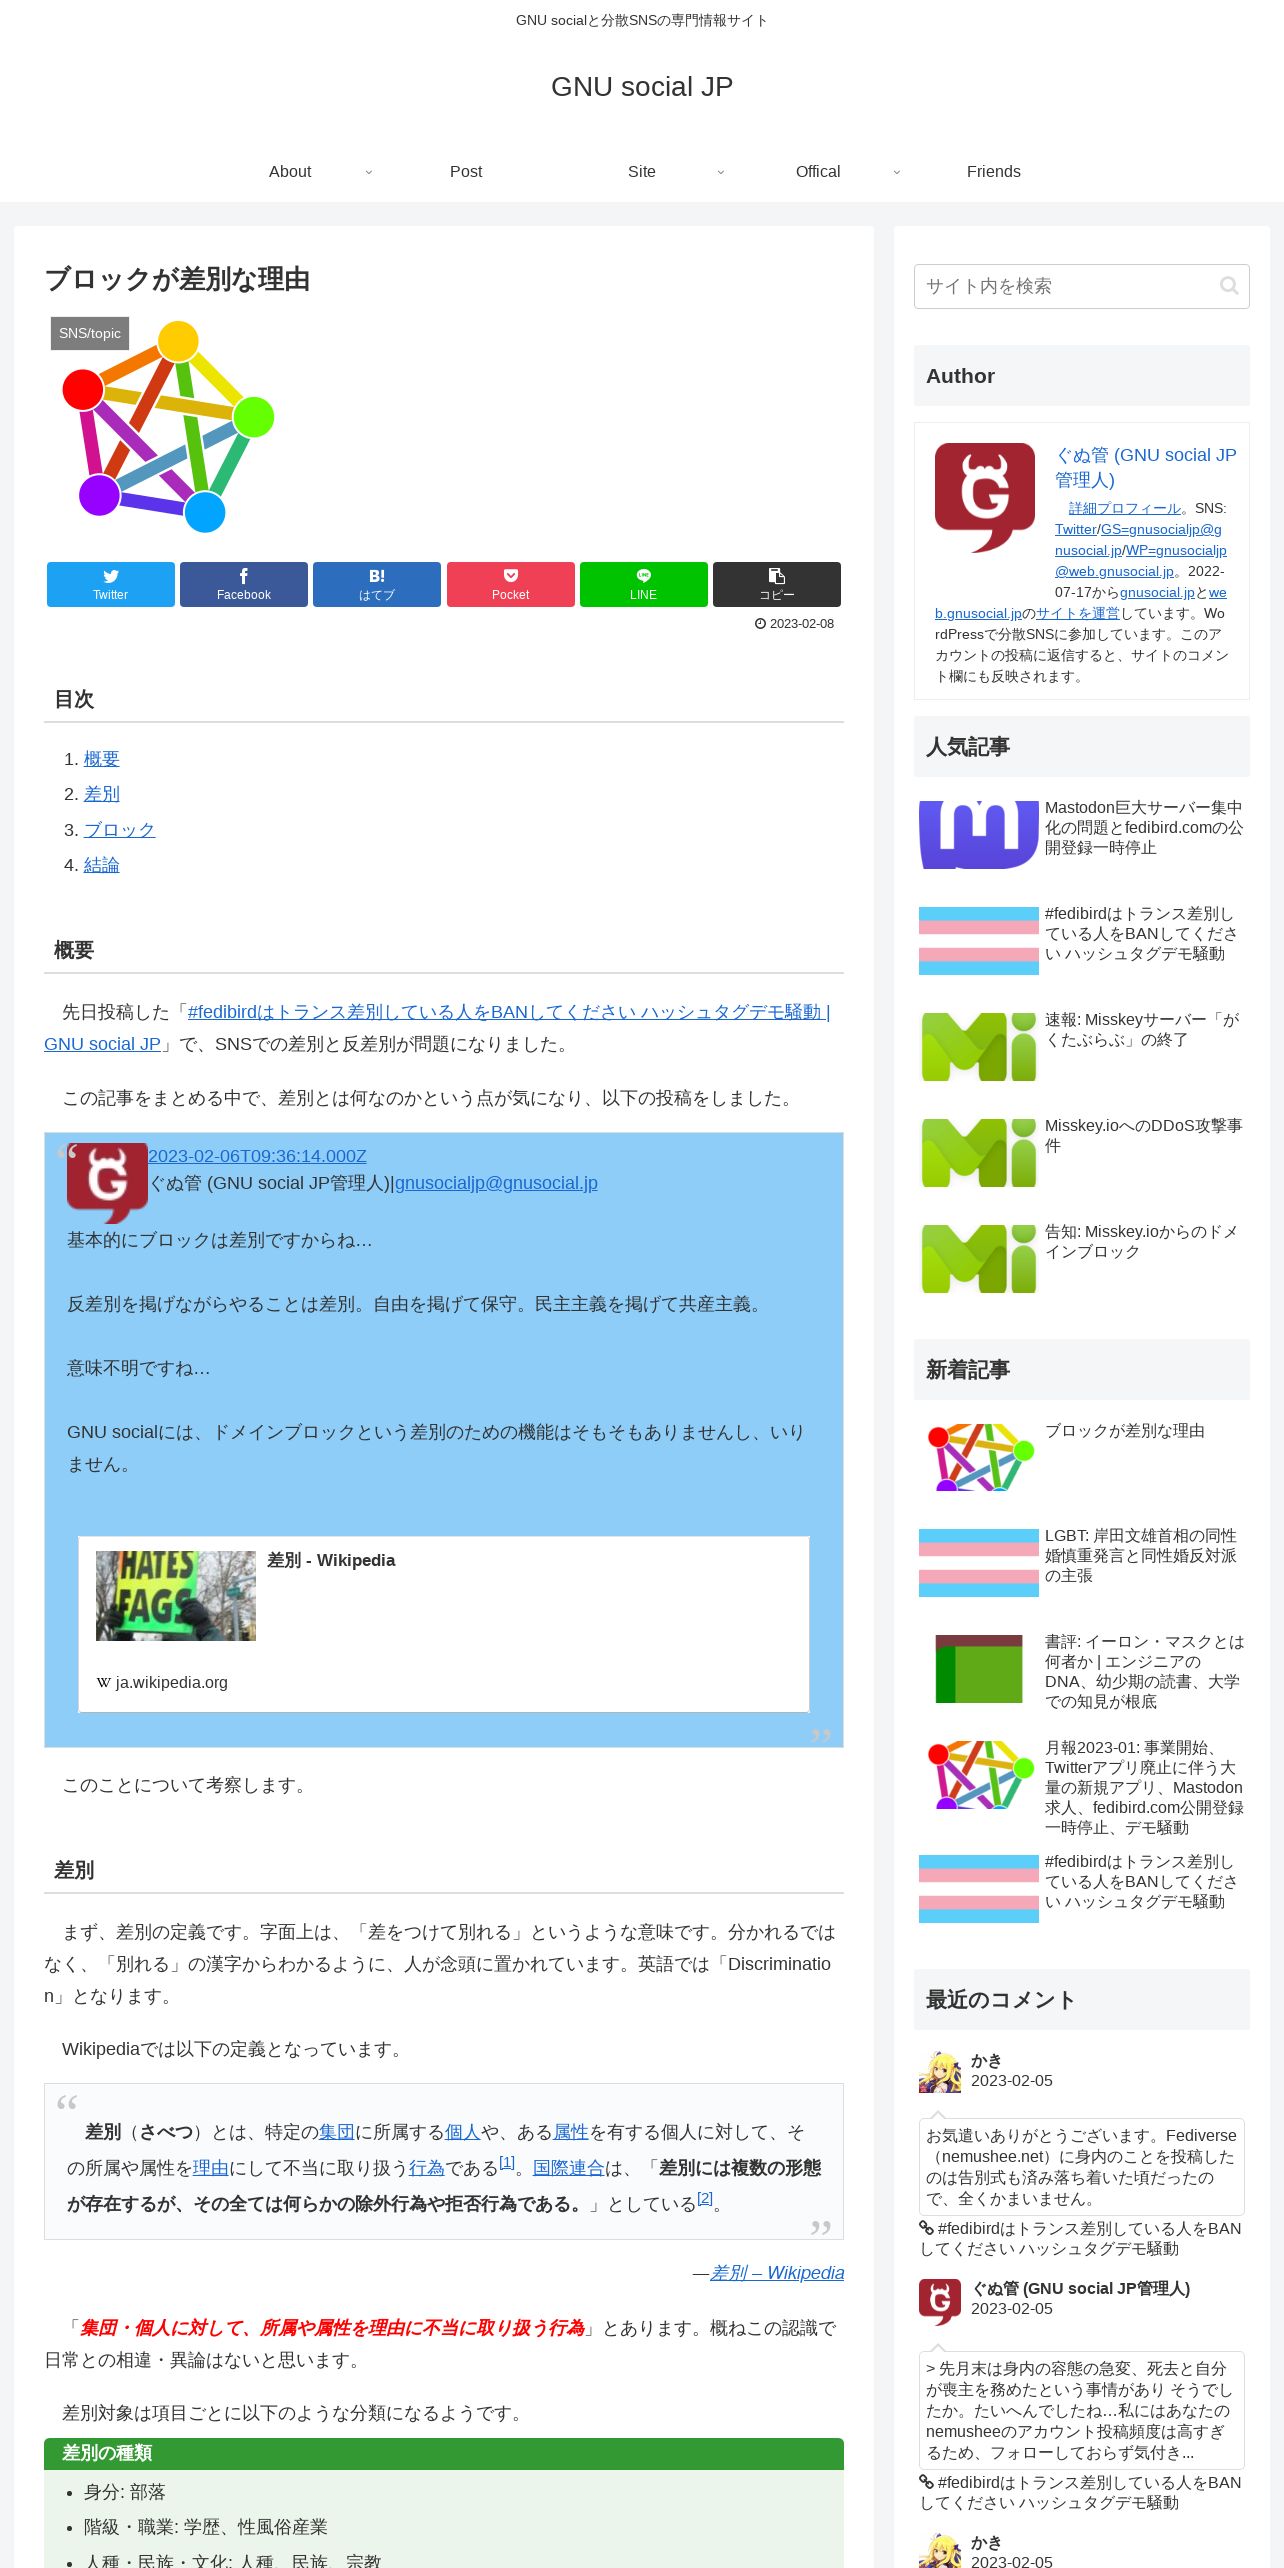
Task: Open footnote [2] in the quote
Action: coord(705,2198)
